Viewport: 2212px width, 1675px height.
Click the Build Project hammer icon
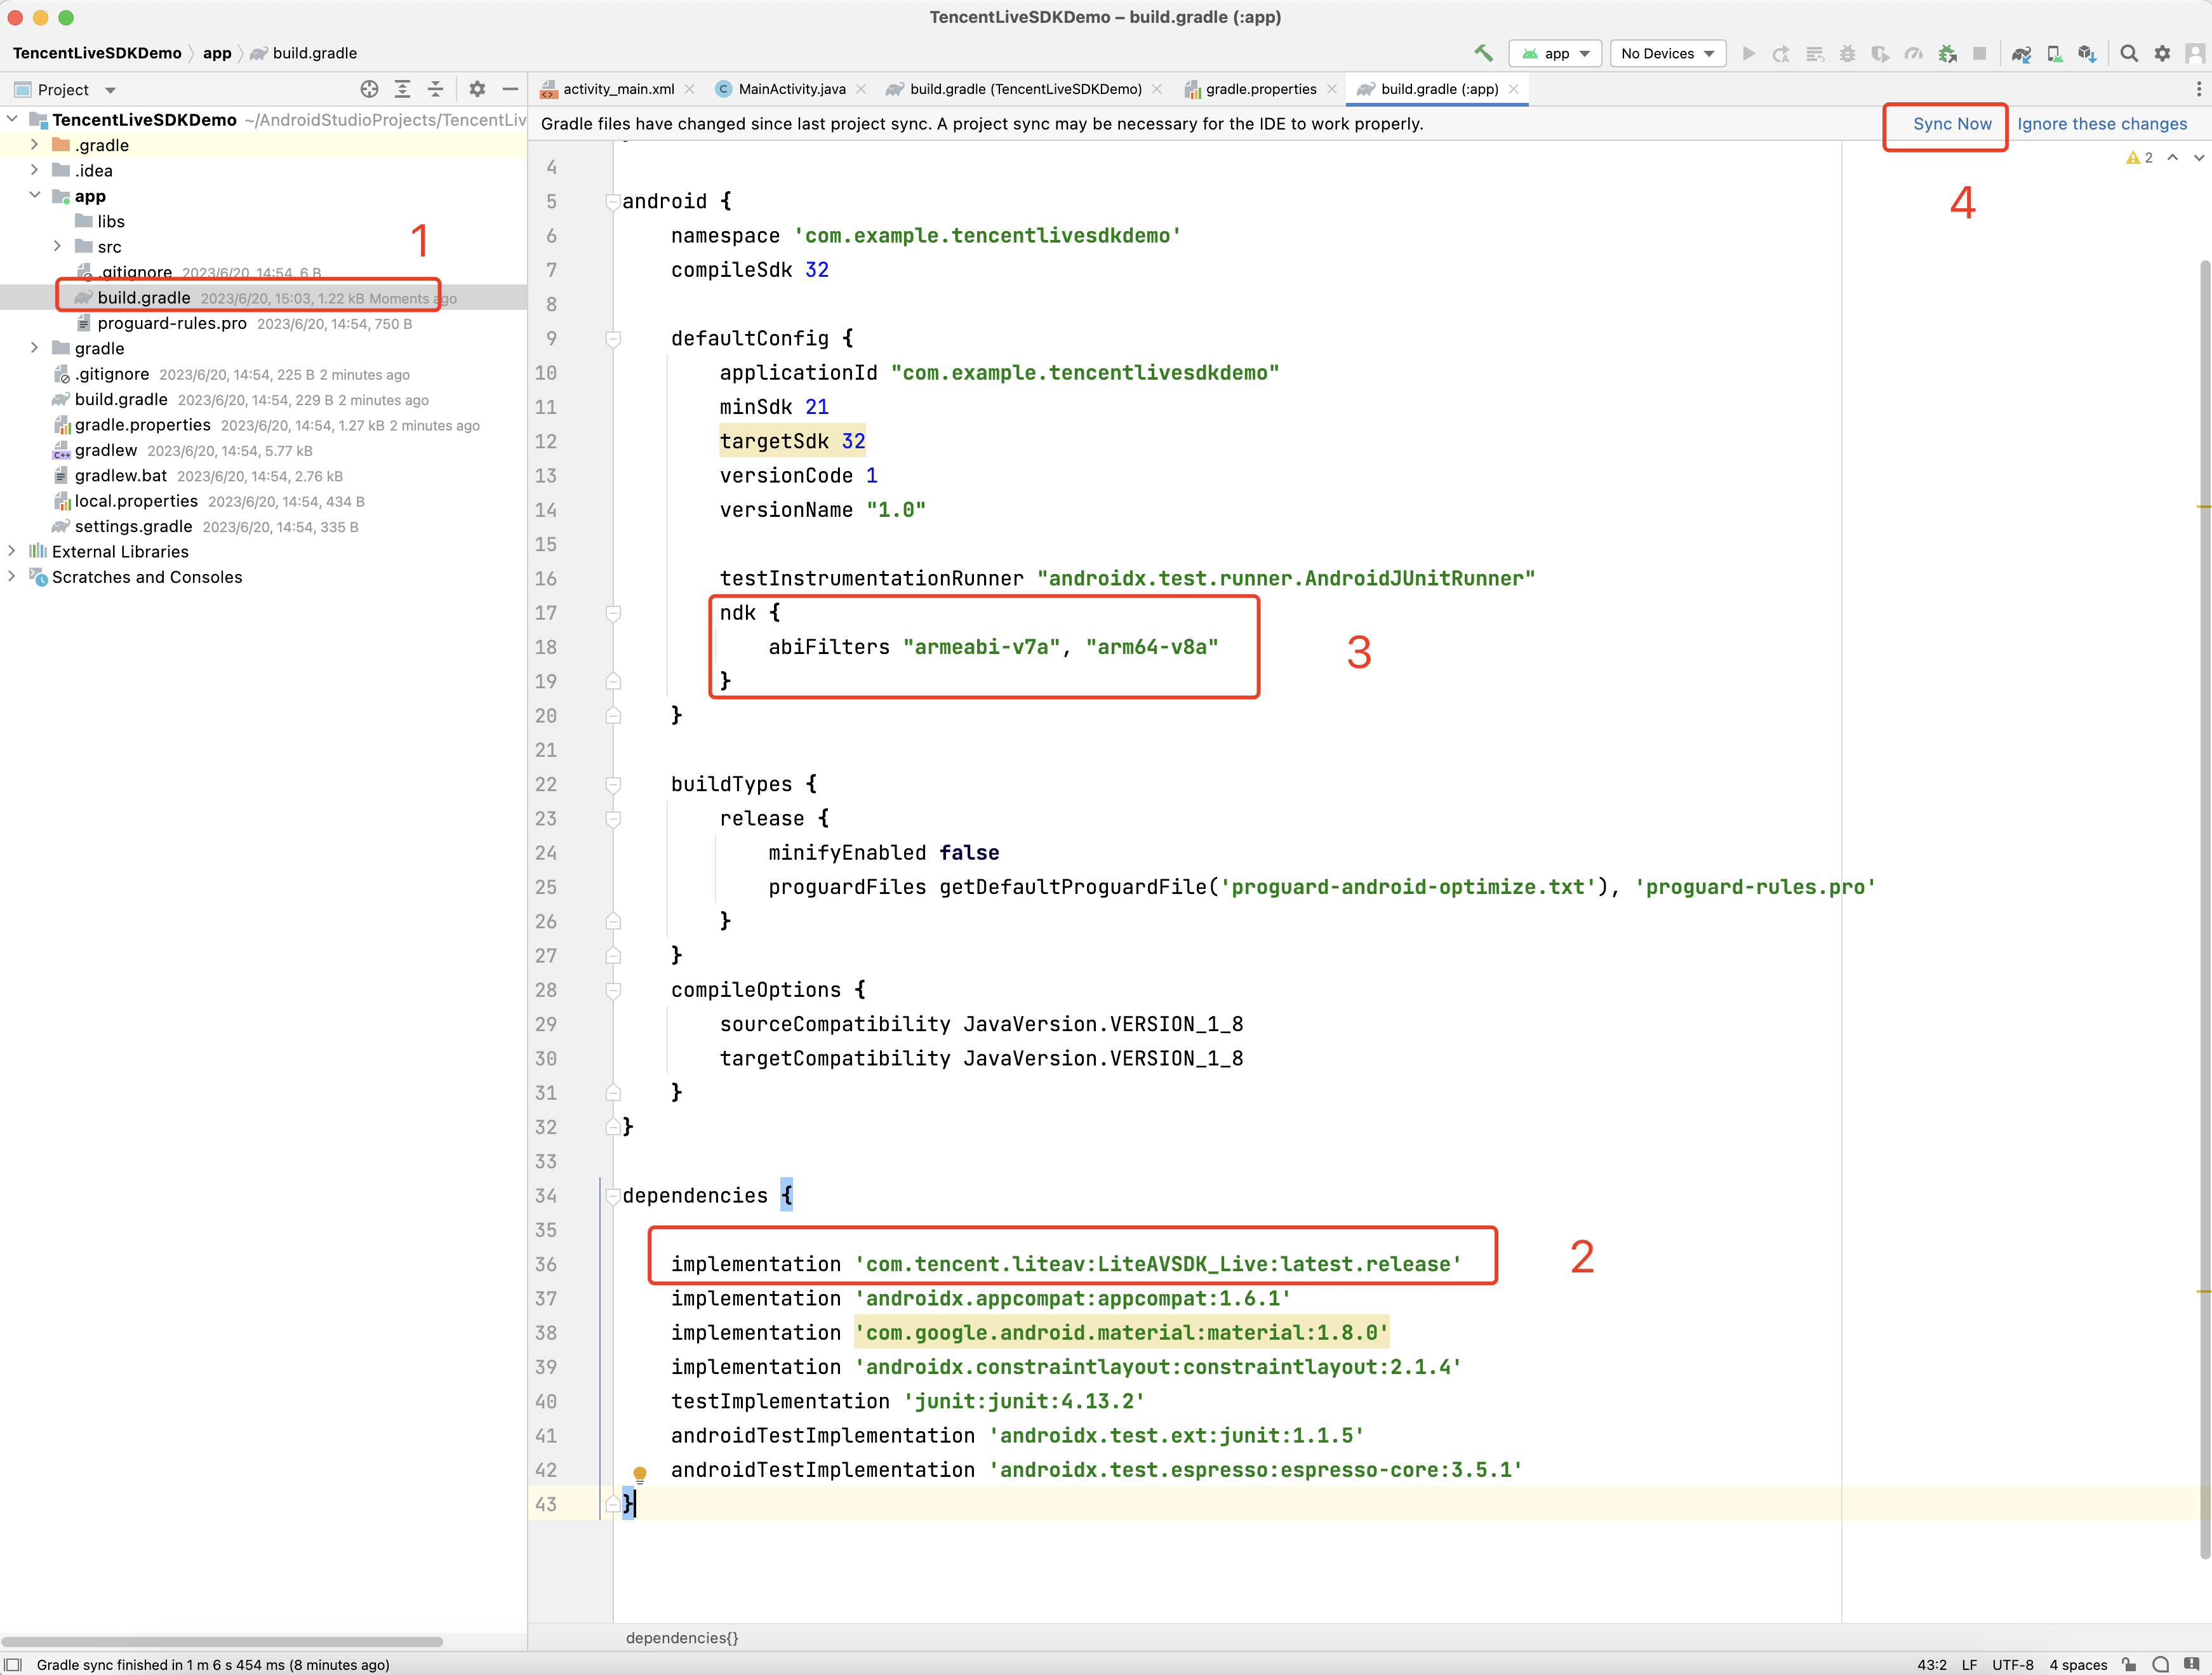point(1484,53)
